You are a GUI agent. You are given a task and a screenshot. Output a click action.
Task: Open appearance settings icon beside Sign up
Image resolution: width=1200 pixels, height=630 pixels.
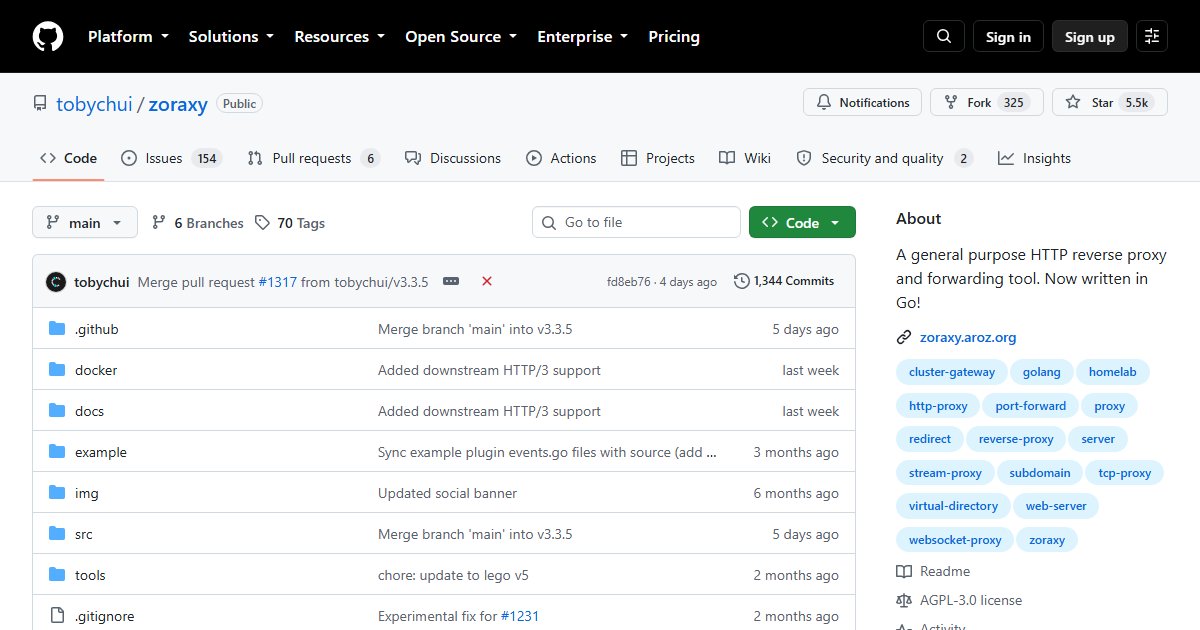pyautogui.click(x=1152, y=37)
